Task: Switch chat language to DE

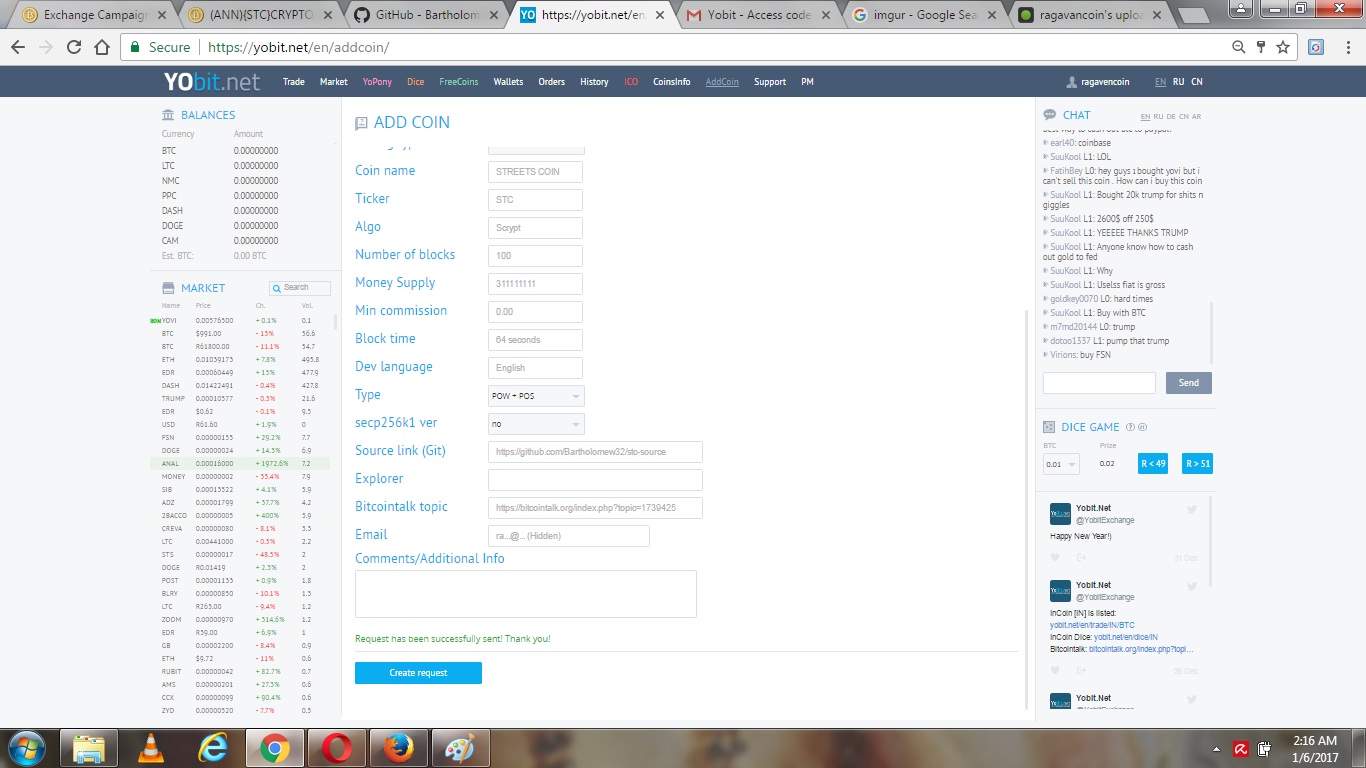Action: pos(1171,117)
